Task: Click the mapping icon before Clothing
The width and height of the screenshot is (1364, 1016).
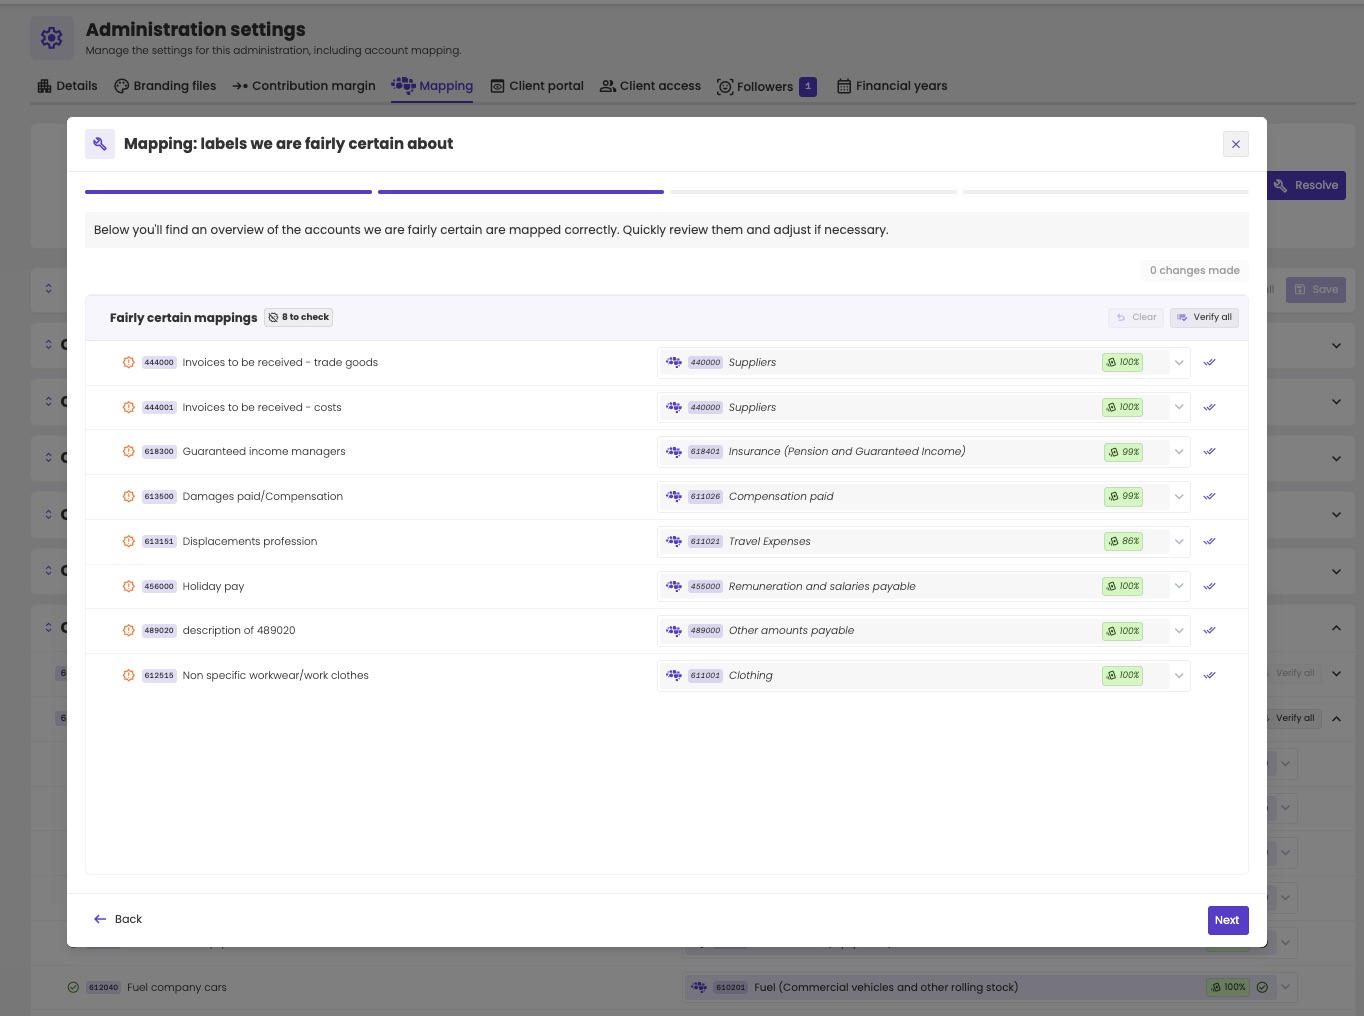Action: point(674,676)
